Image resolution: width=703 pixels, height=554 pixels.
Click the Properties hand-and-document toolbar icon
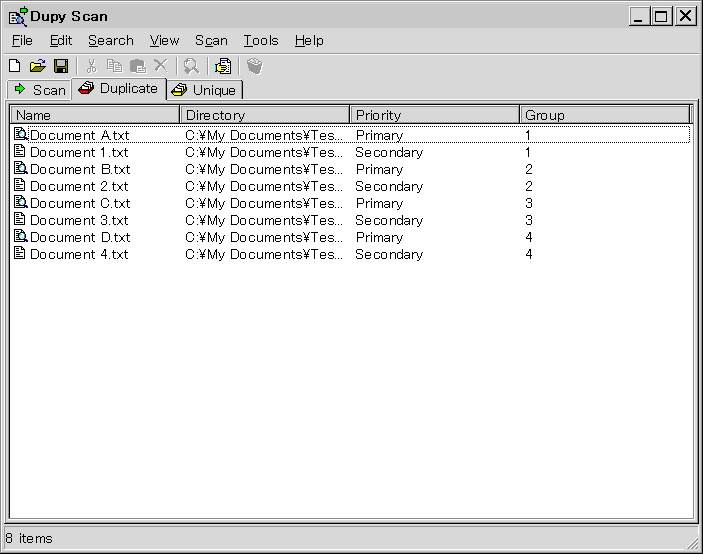pos(223,66)
